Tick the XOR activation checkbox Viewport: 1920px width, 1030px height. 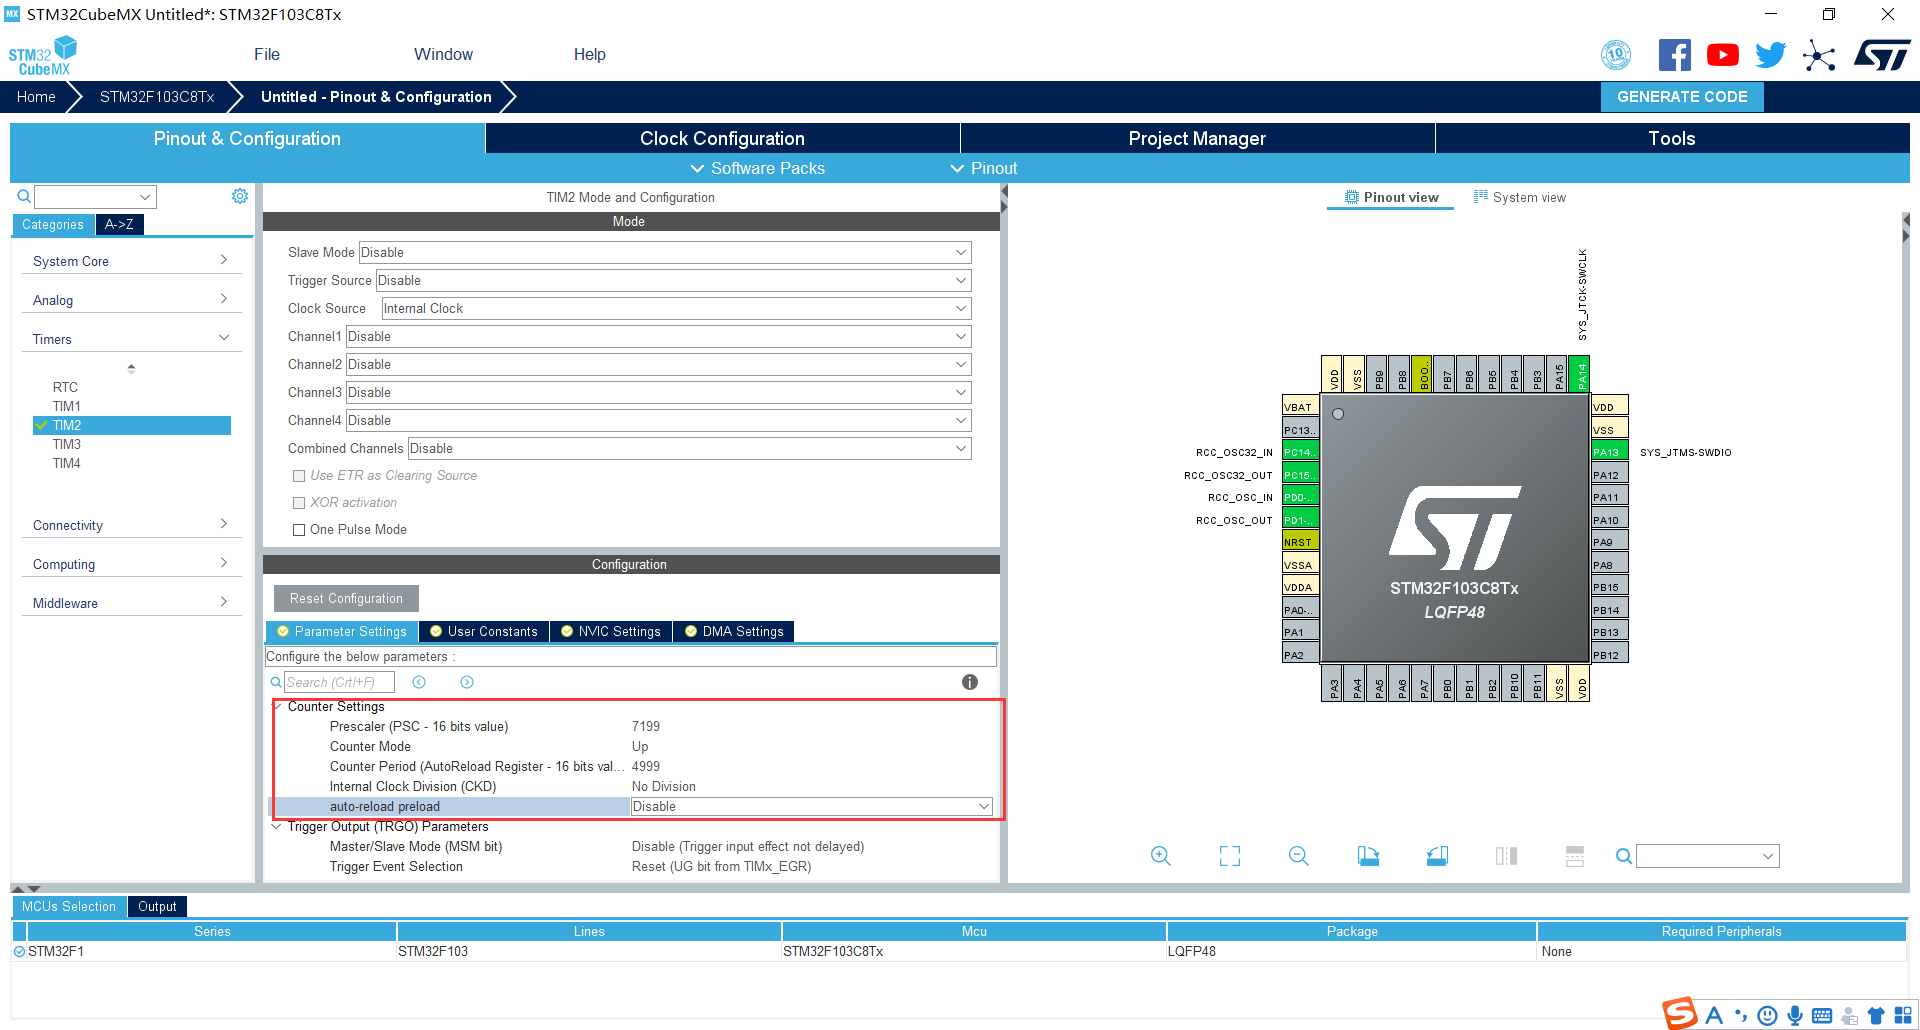pos(299,503)
